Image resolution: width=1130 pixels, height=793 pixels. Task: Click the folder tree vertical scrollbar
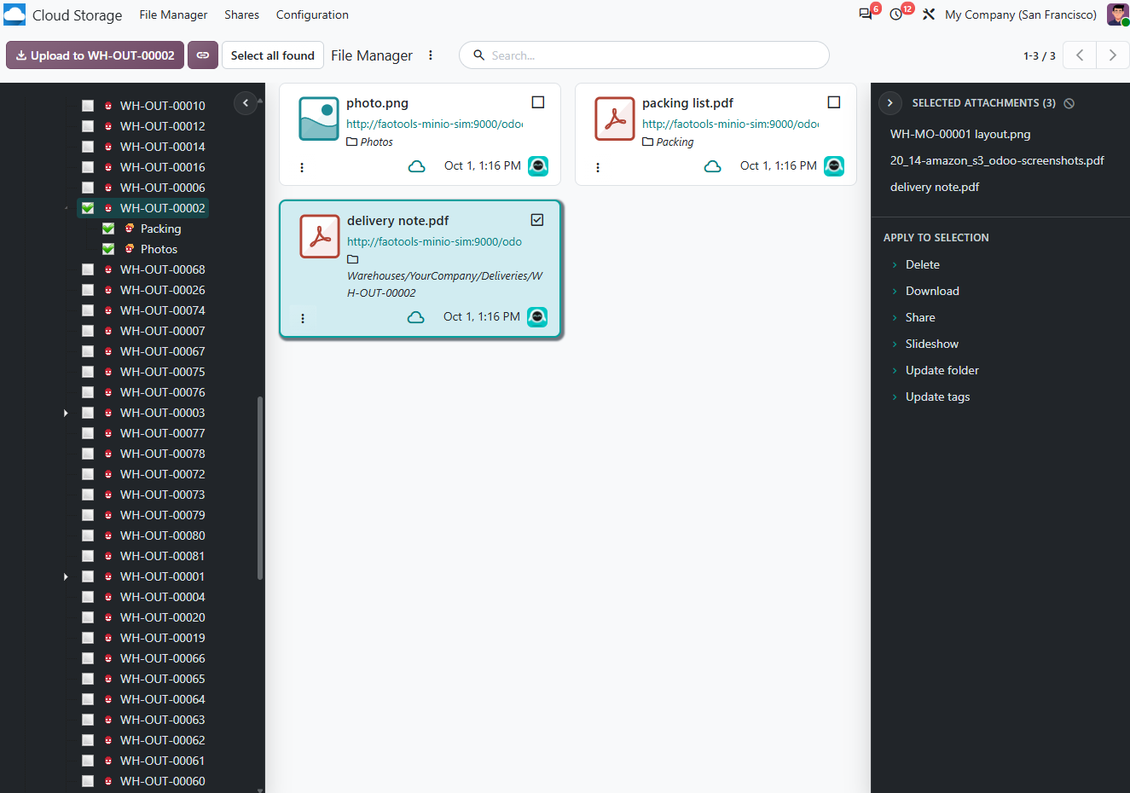[x=260, y=487]
